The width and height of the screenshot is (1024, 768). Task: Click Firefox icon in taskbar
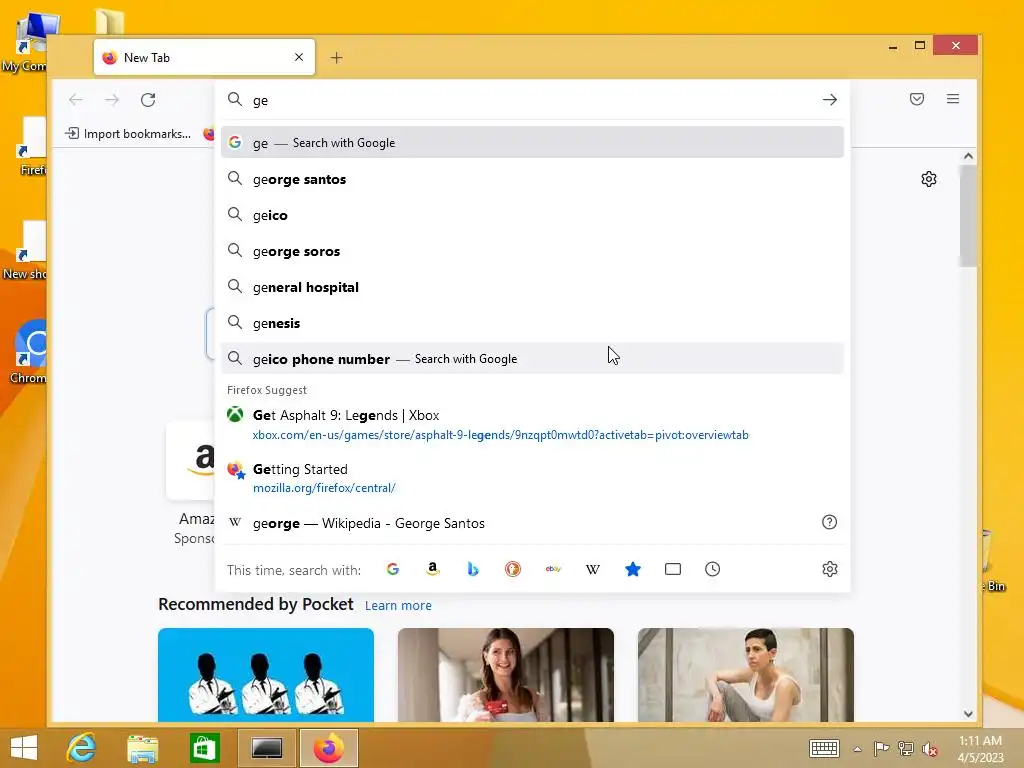[329, 748]
